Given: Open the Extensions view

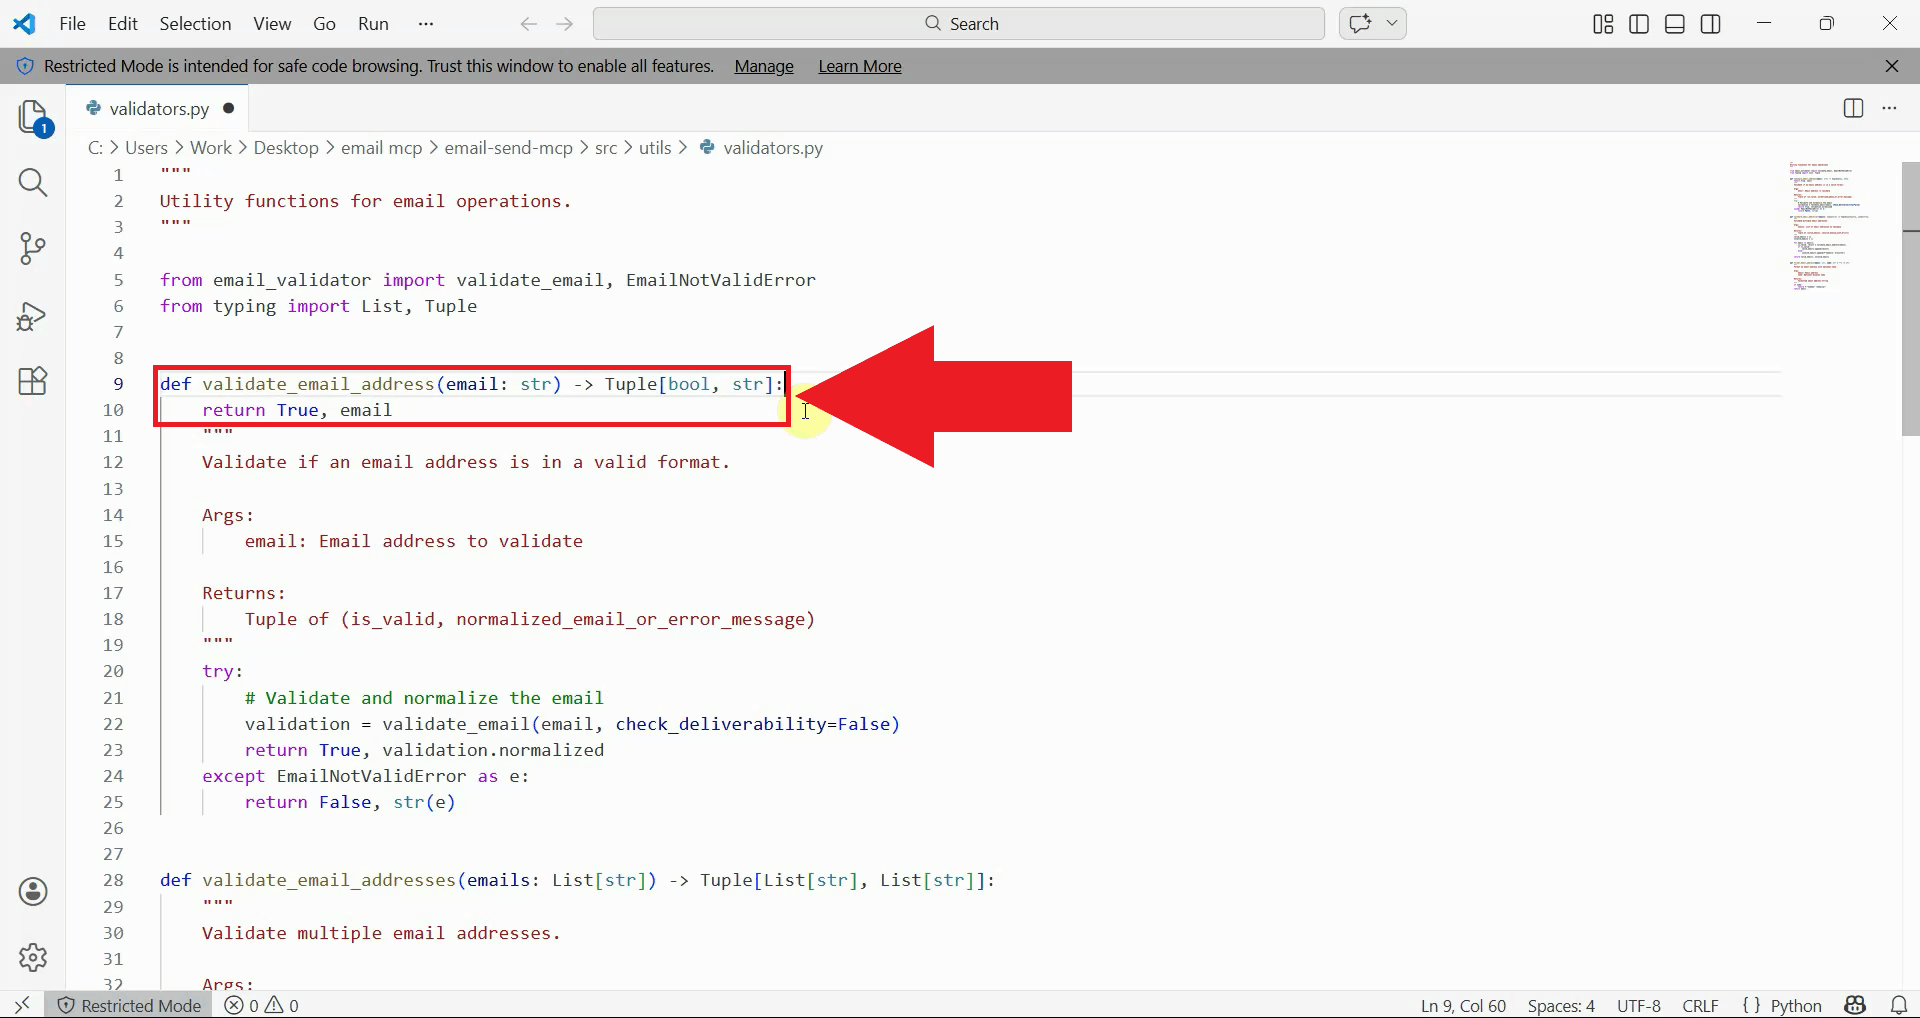Looking at the screenshot, I should [x=33, y=381].
